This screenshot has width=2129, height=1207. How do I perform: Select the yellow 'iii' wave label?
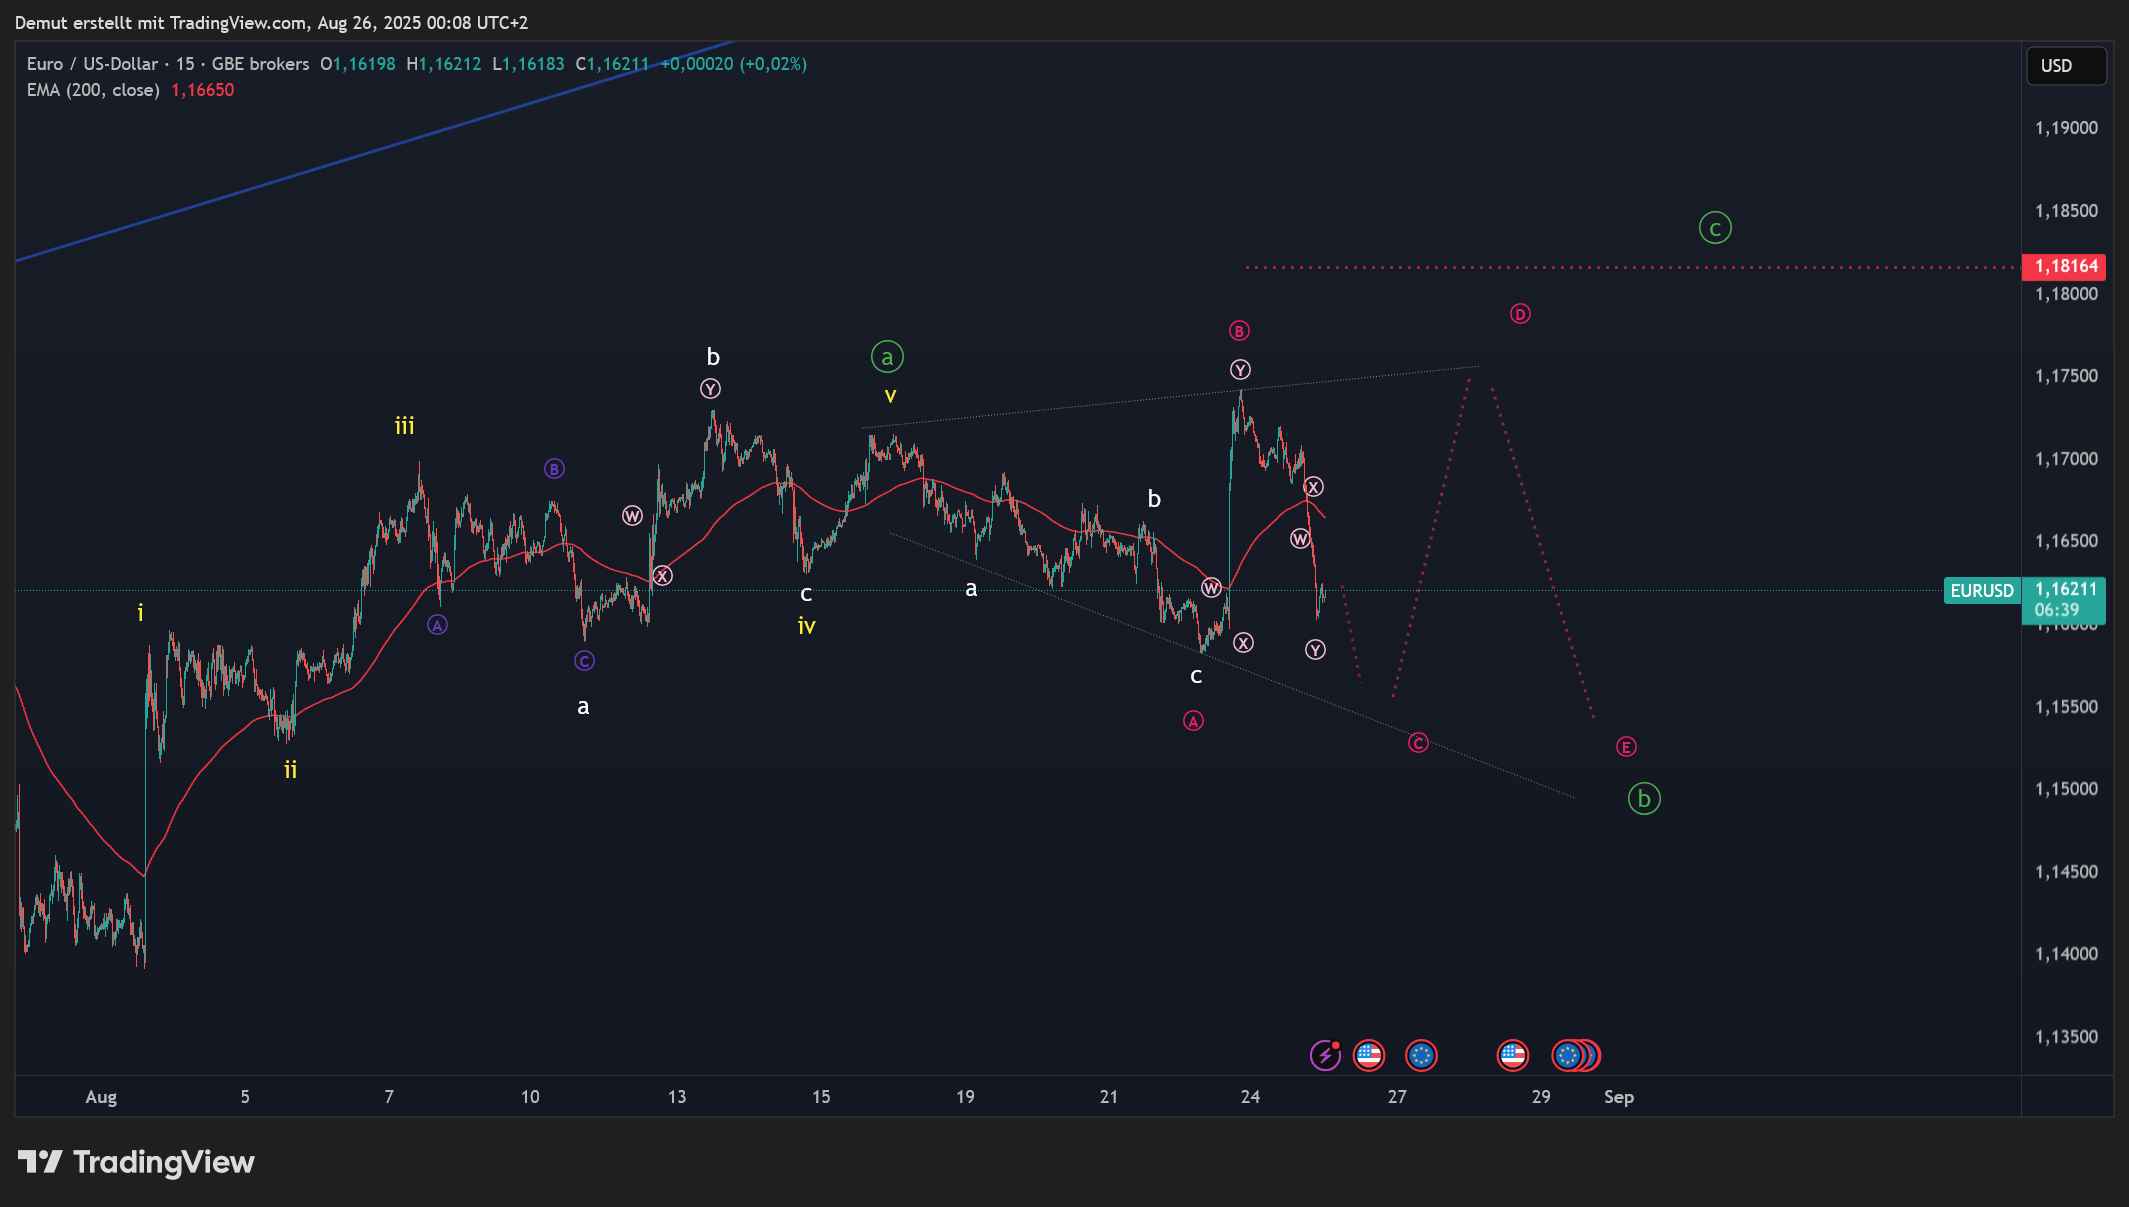click(x=404, y=426)
